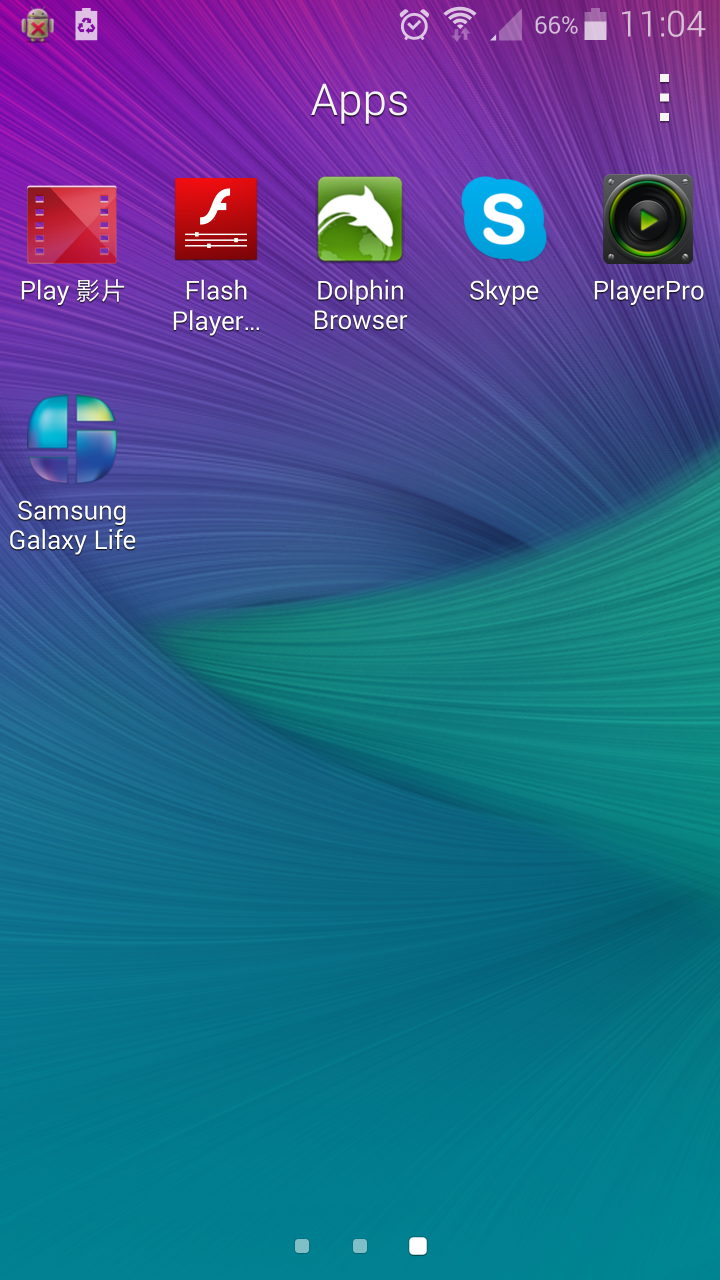Tap the Wi-Fi status icon
This screenshot has width=720, height=1280.
[460, 24]
